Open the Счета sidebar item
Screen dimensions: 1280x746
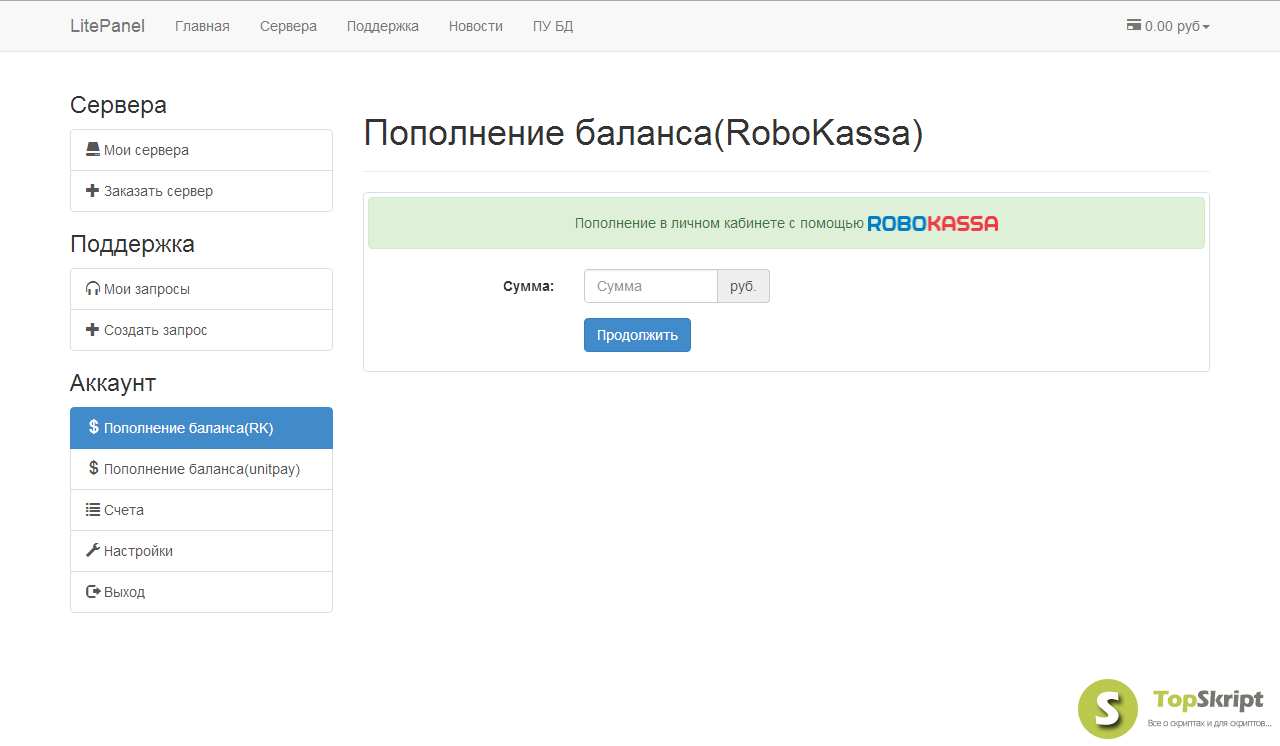click(201, 510)
